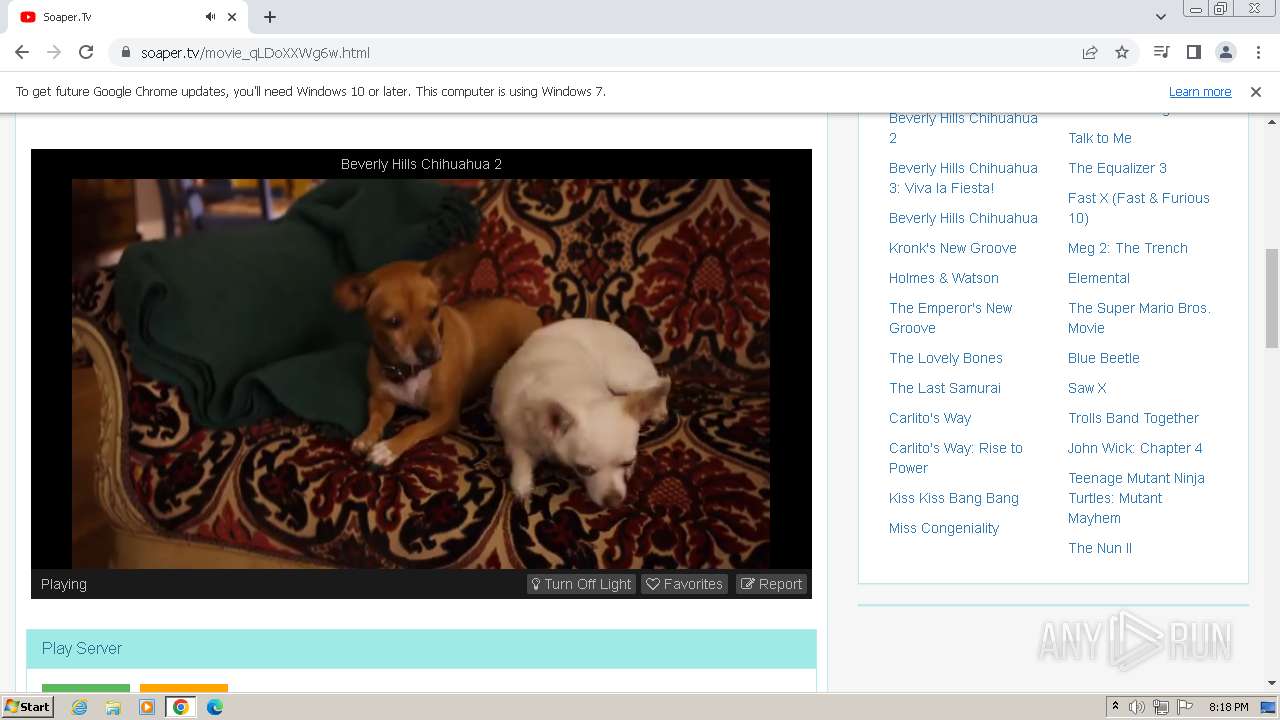The image size is (1280, 720).
Task: Open Talk to Me link
Action: [x=1099, y=138]
